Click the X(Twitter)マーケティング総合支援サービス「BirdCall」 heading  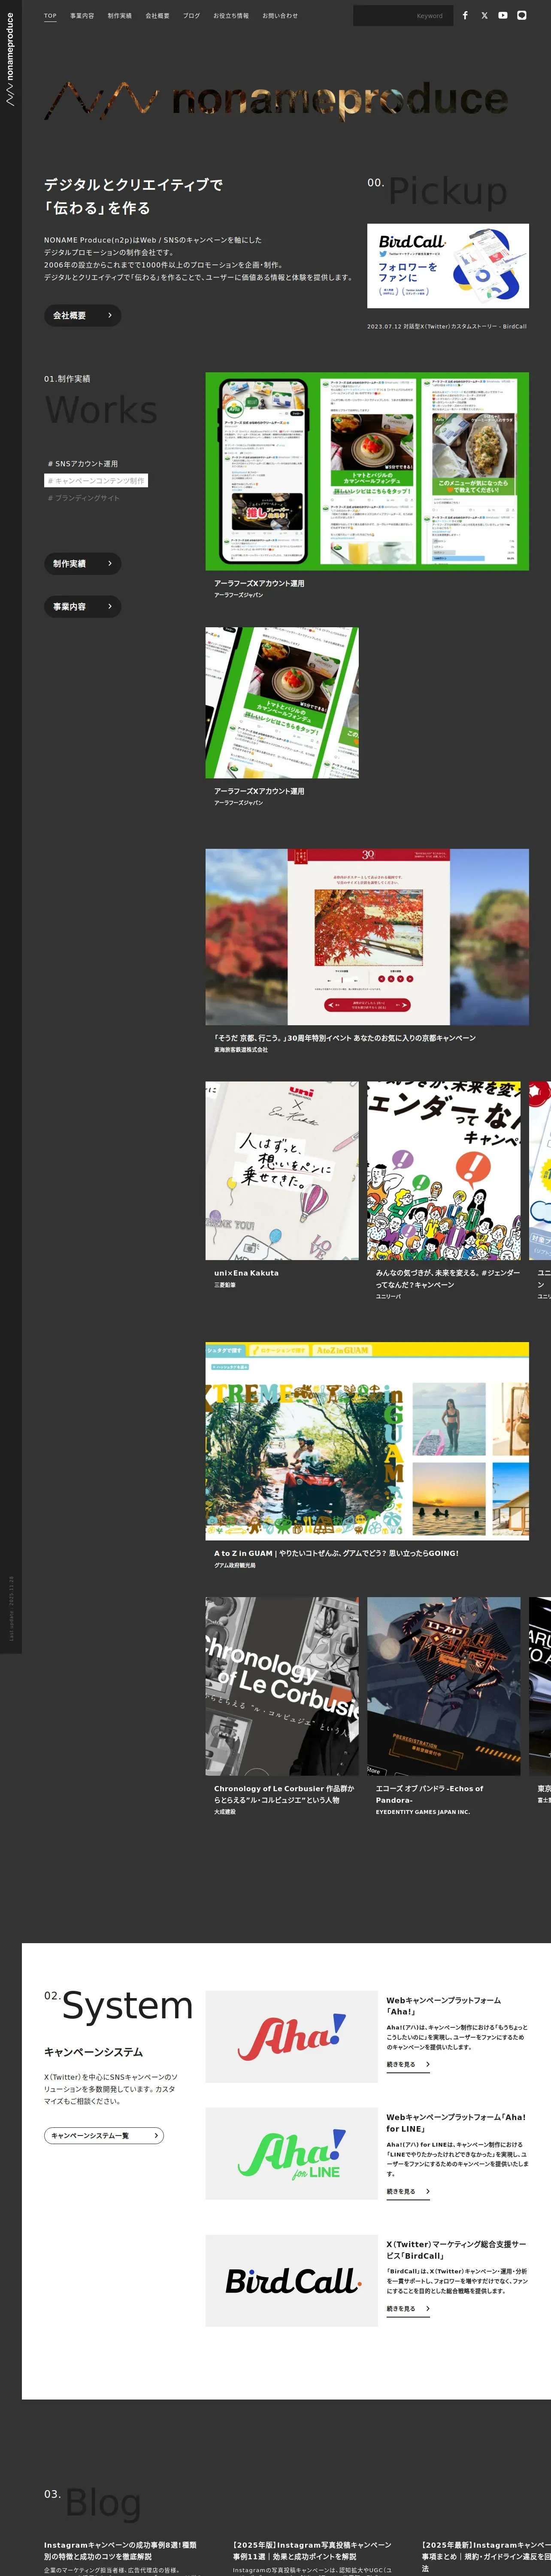tap(456, 2250)
